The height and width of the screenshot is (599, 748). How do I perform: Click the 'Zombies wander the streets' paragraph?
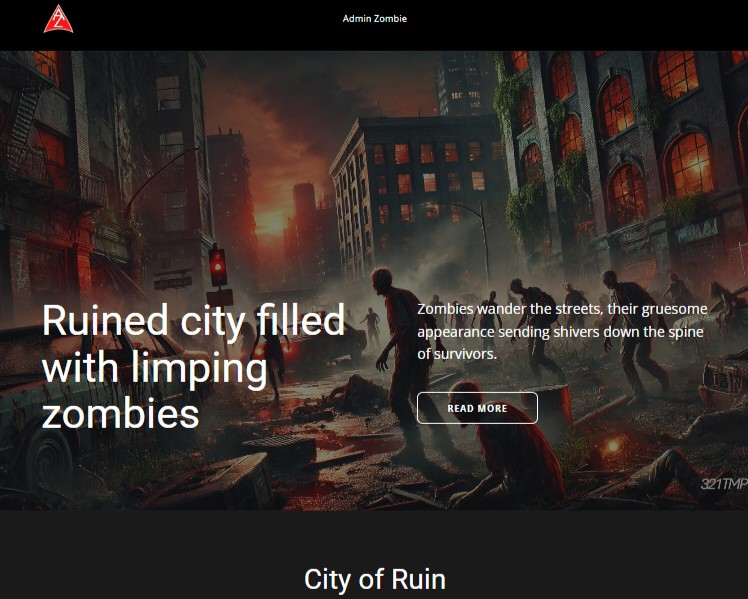[x=562, y=331]
